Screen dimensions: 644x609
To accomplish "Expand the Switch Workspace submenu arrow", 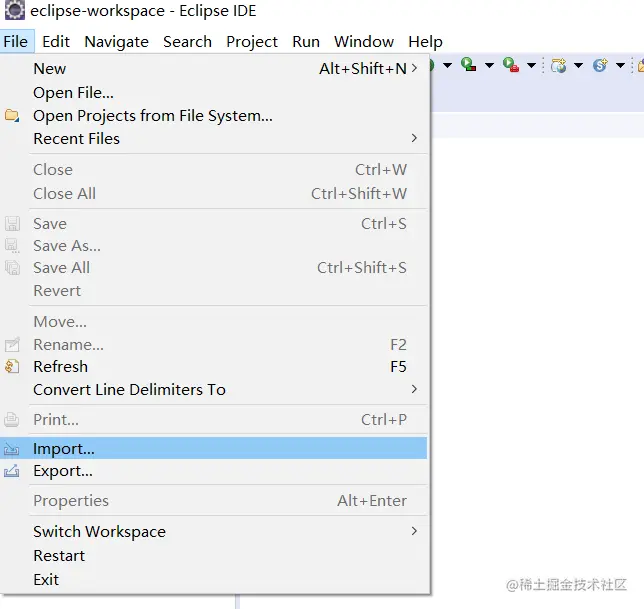I will pyautogui.click(x=414, y=531).
